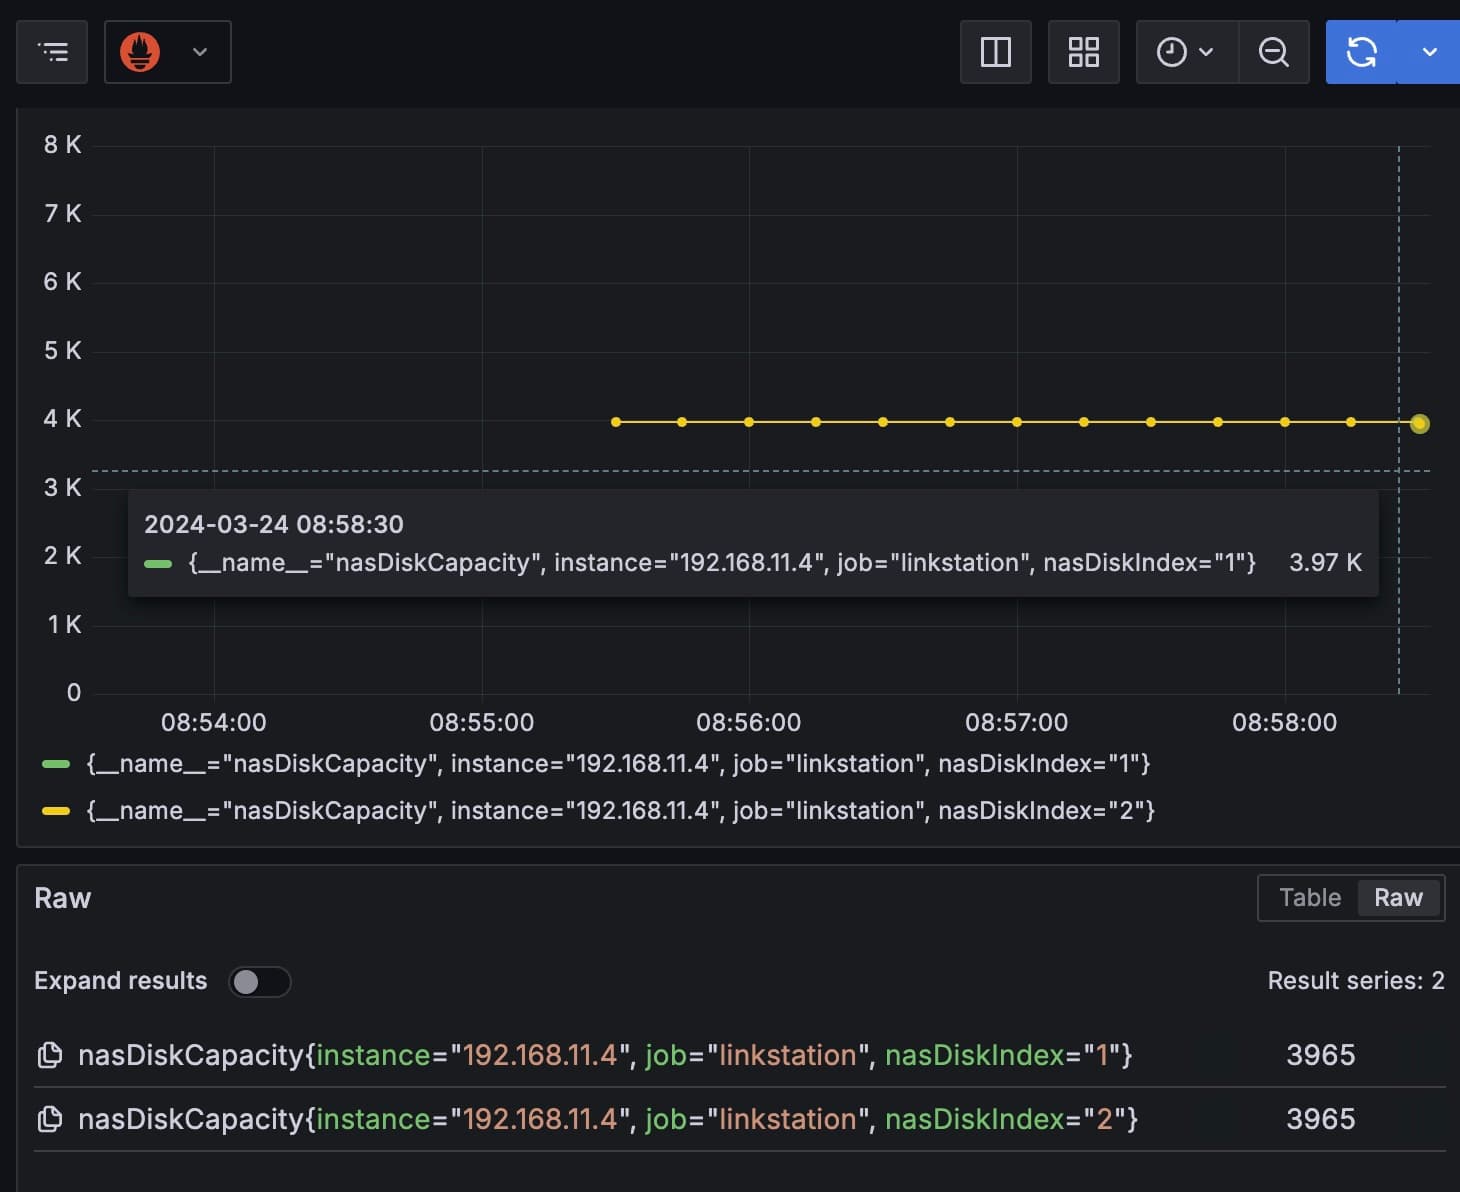Click legend label ending nasDiskIndex="2"

pyautogui.click(x=621, y=811)
